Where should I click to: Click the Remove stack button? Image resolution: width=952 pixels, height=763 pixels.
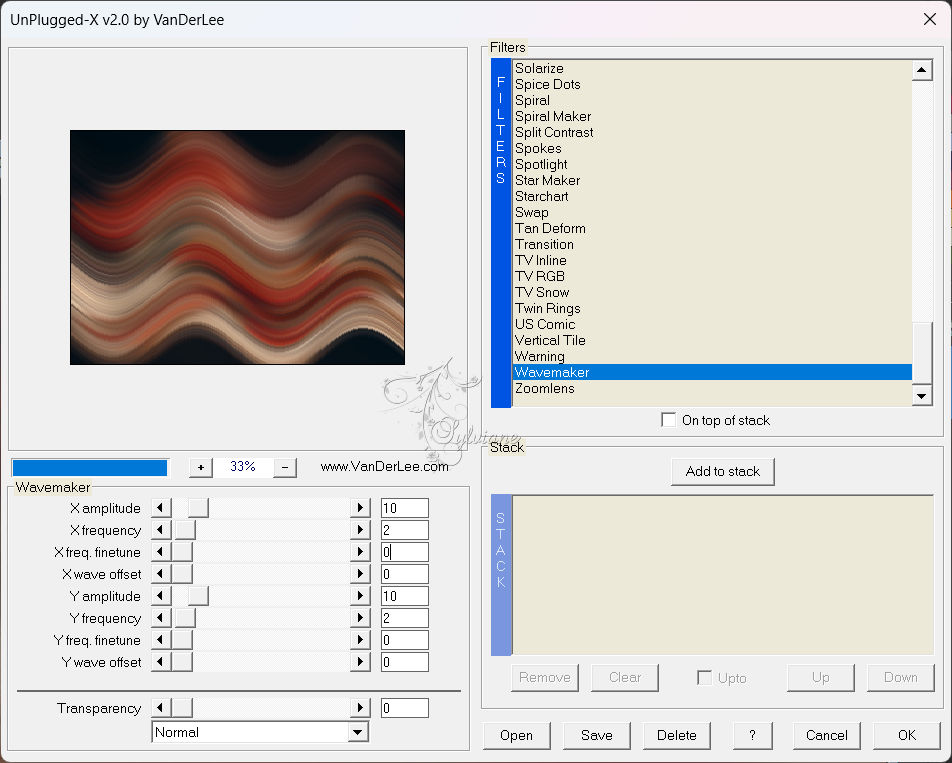545,677
